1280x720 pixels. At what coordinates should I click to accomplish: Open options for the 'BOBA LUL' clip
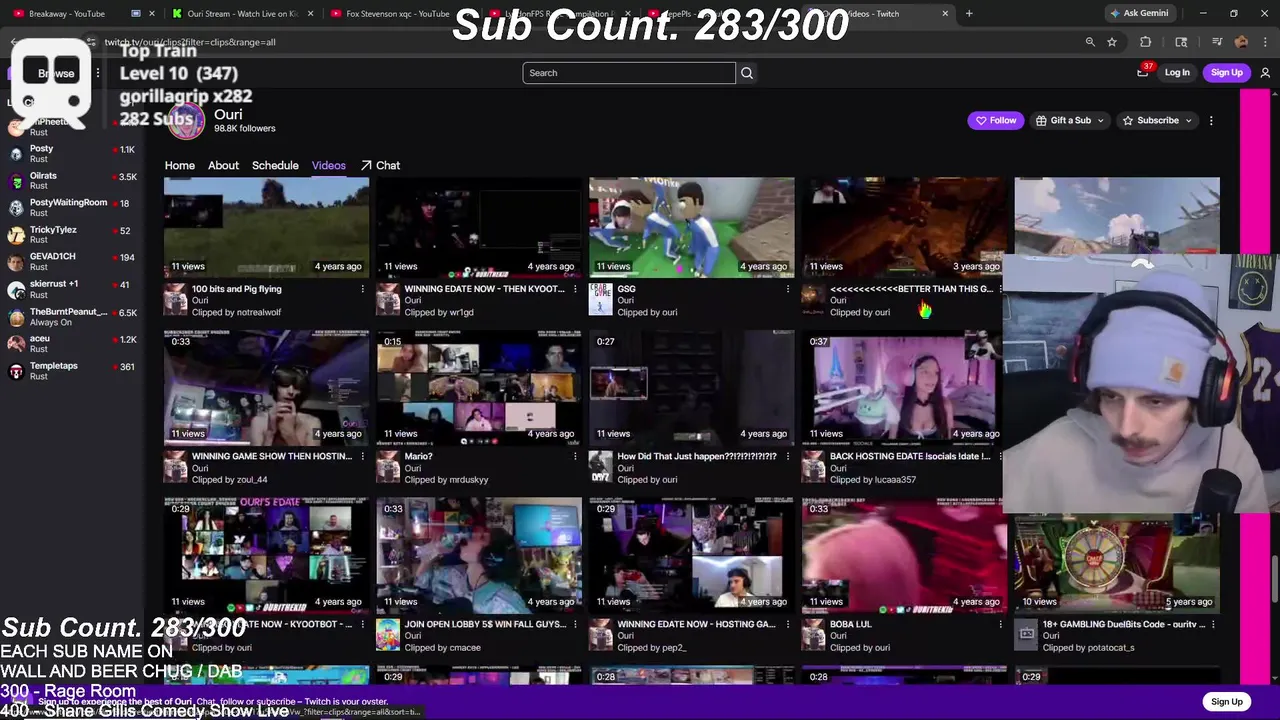pos(1000,624)
